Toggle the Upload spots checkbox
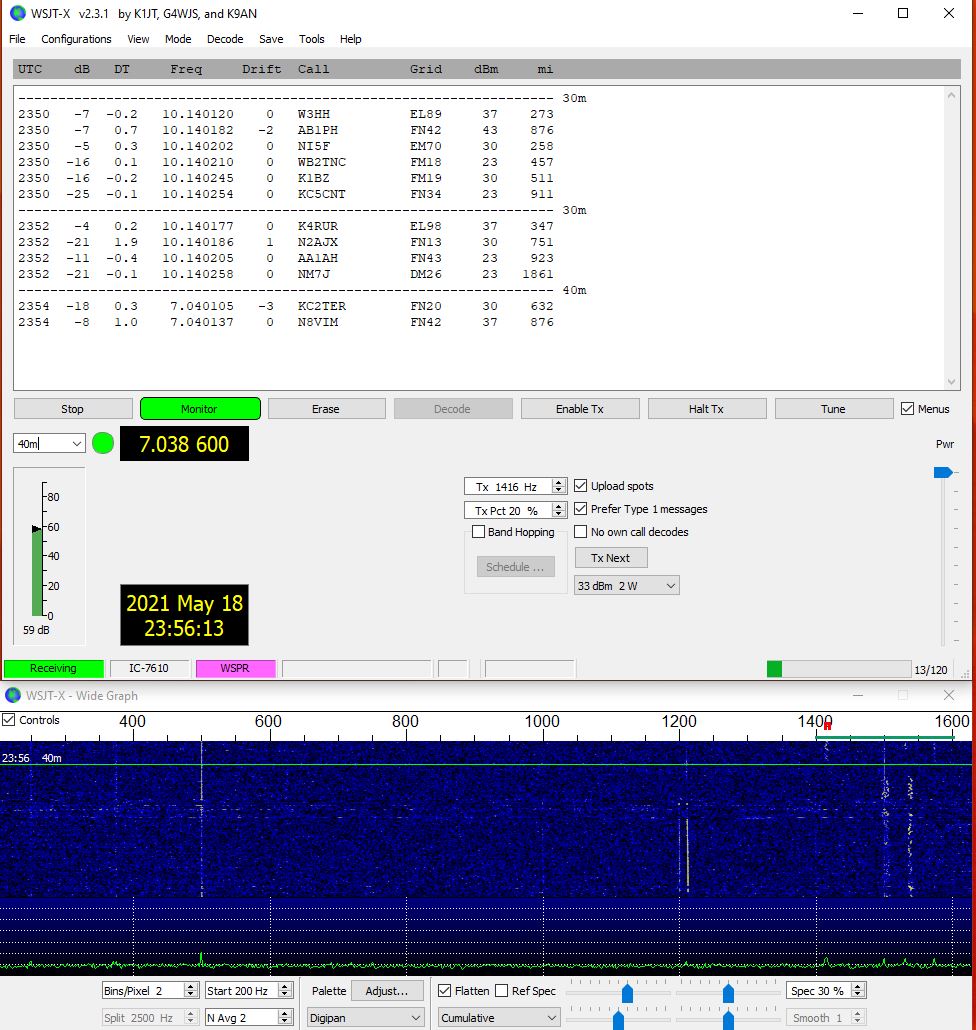976x1030 pixels. [x=581, y=486]
